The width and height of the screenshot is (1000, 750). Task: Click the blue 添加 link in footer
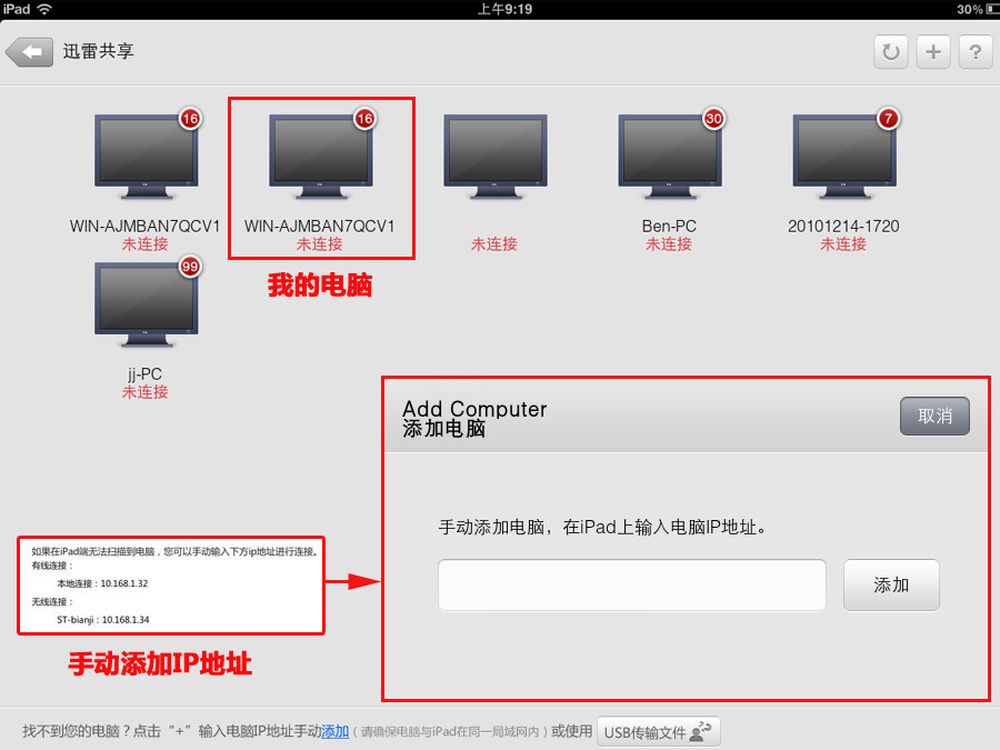point(335,732)
